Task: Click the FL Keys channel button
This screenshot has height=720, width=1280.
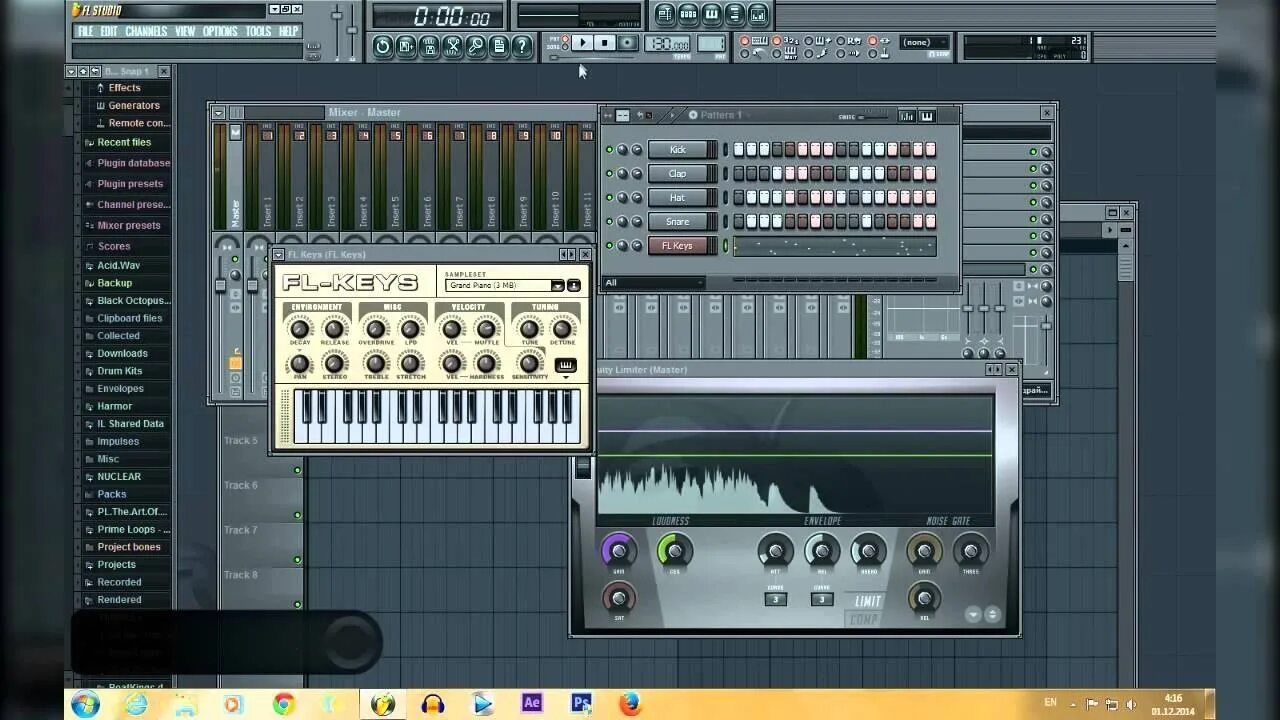Action: (x=678, y=246)
